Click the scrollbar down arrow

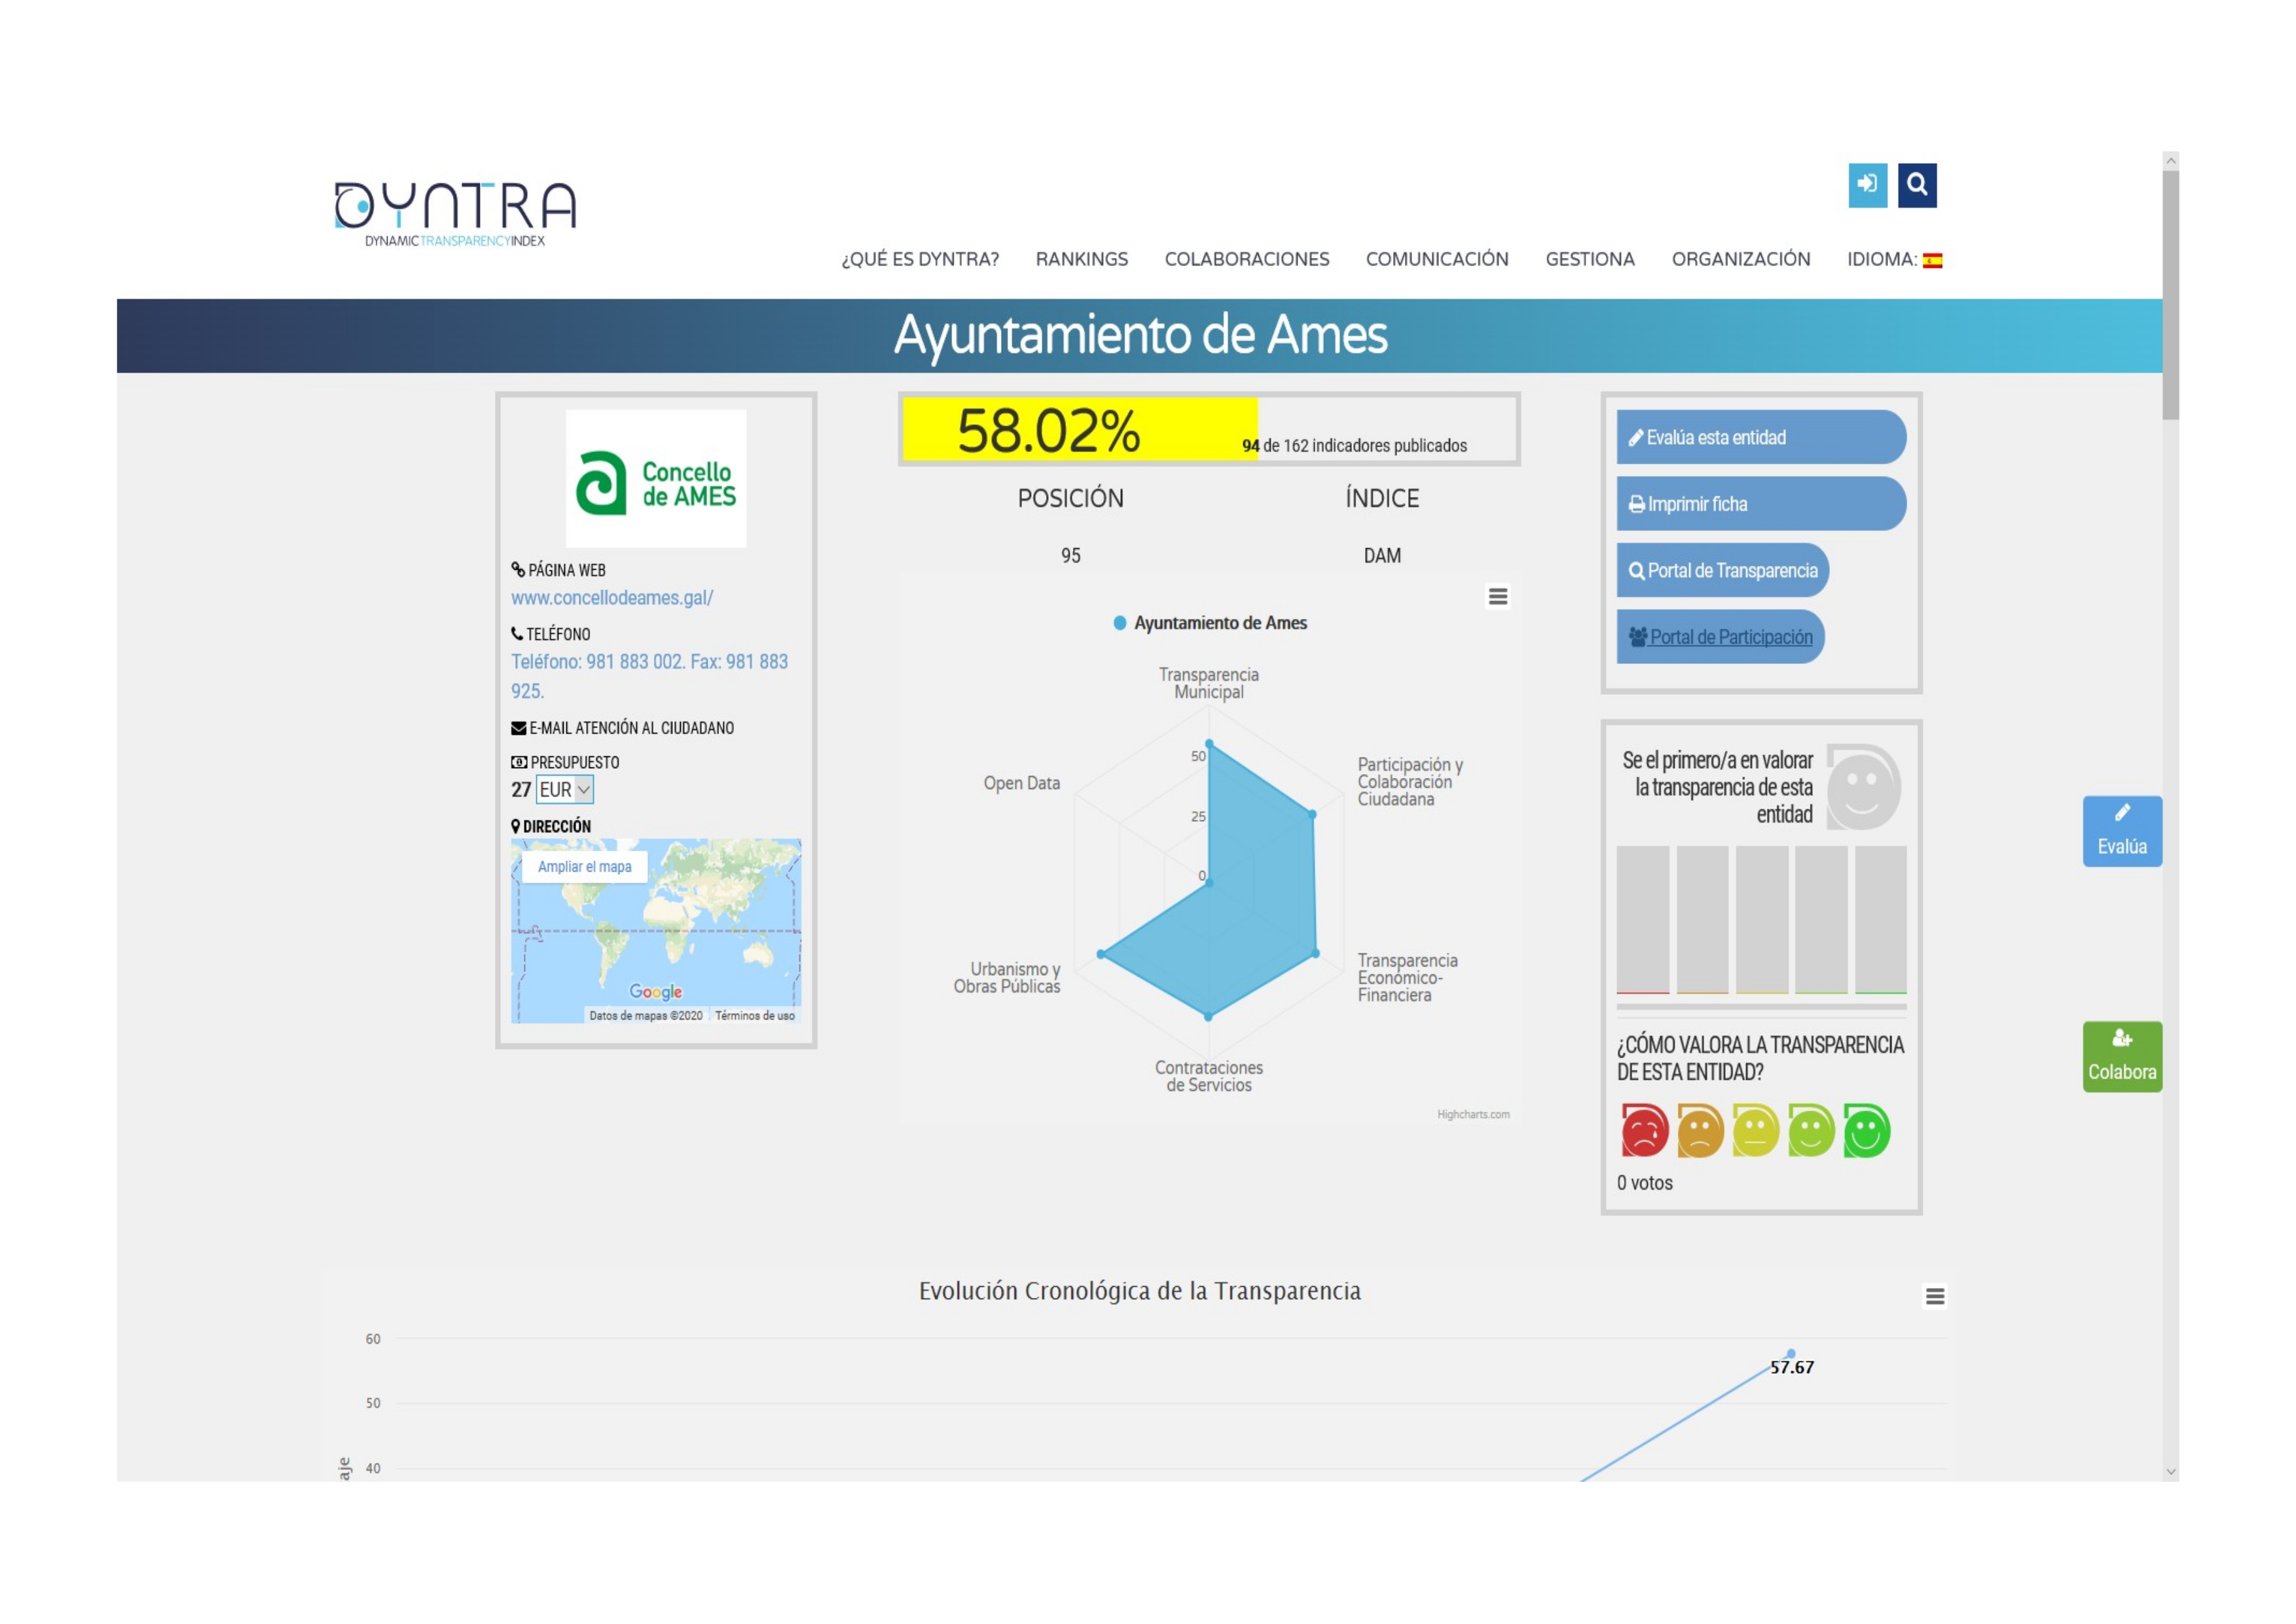2170,1472
